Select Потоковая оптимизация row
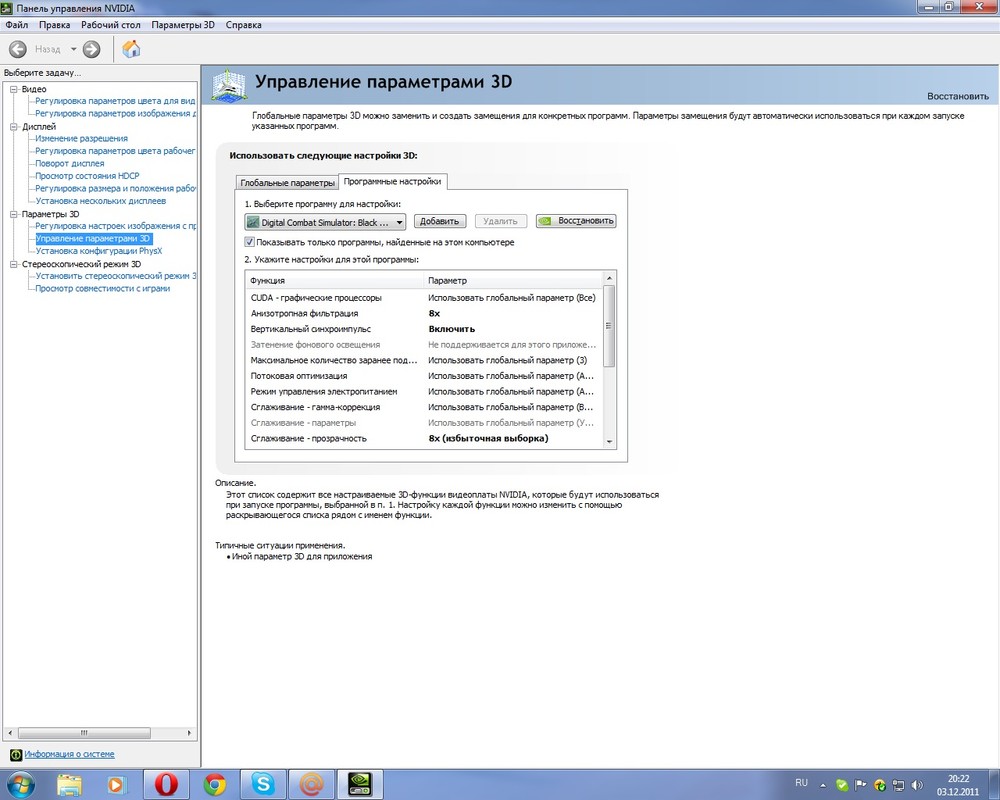Screen dimensions: 1000x800 423,376
